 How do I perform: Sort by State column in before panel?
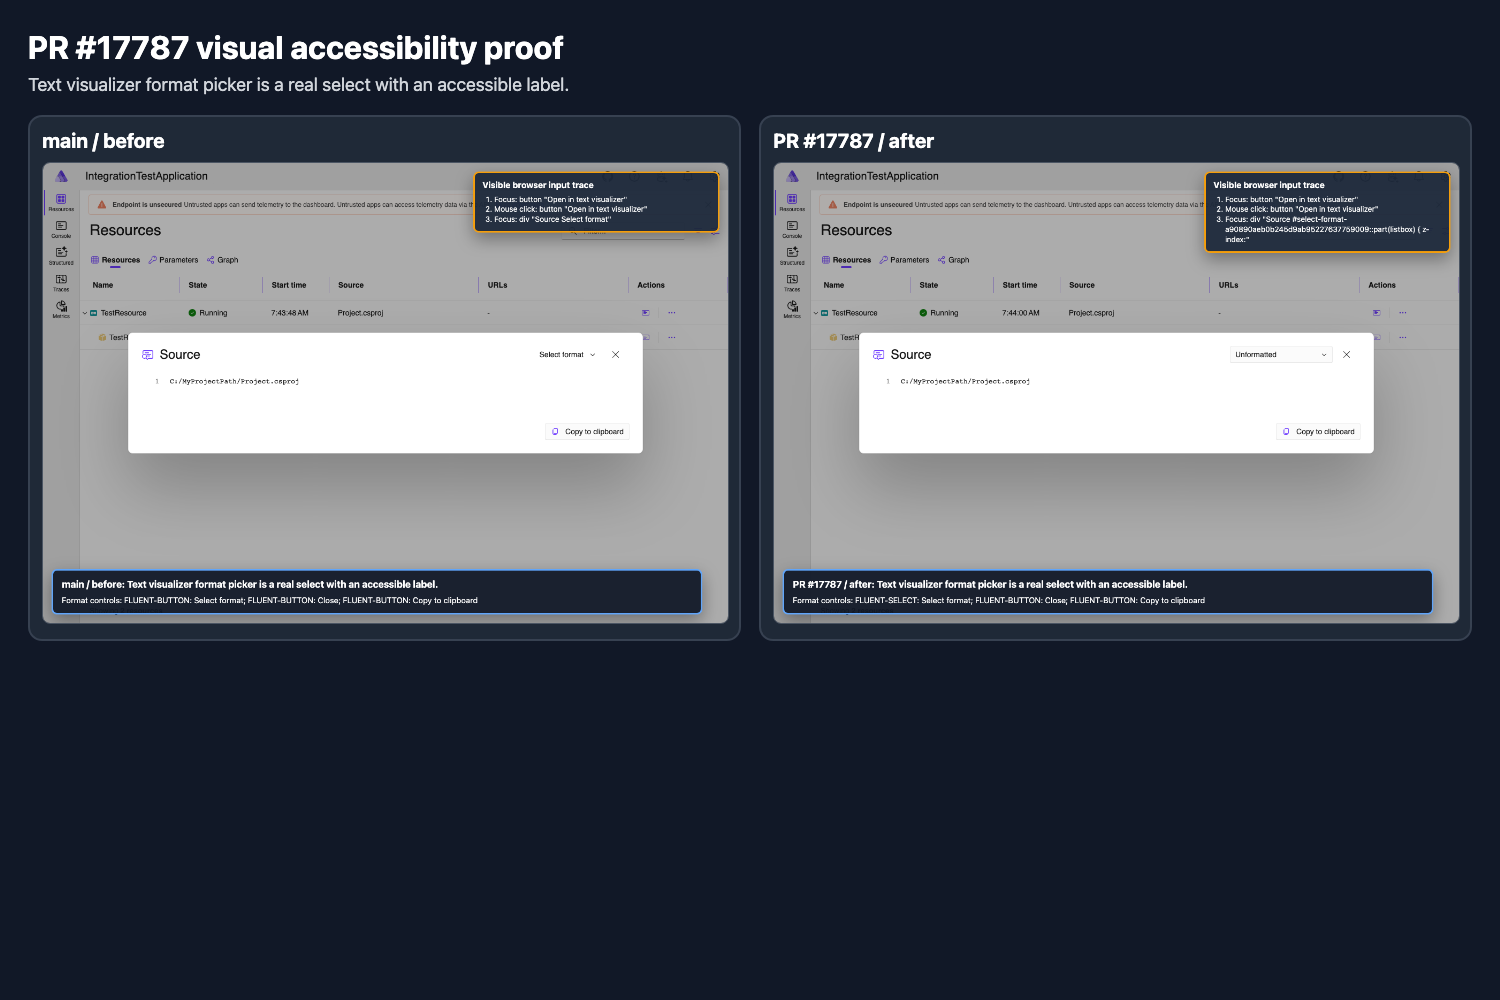pyautogui.click(x=198, y=285)
